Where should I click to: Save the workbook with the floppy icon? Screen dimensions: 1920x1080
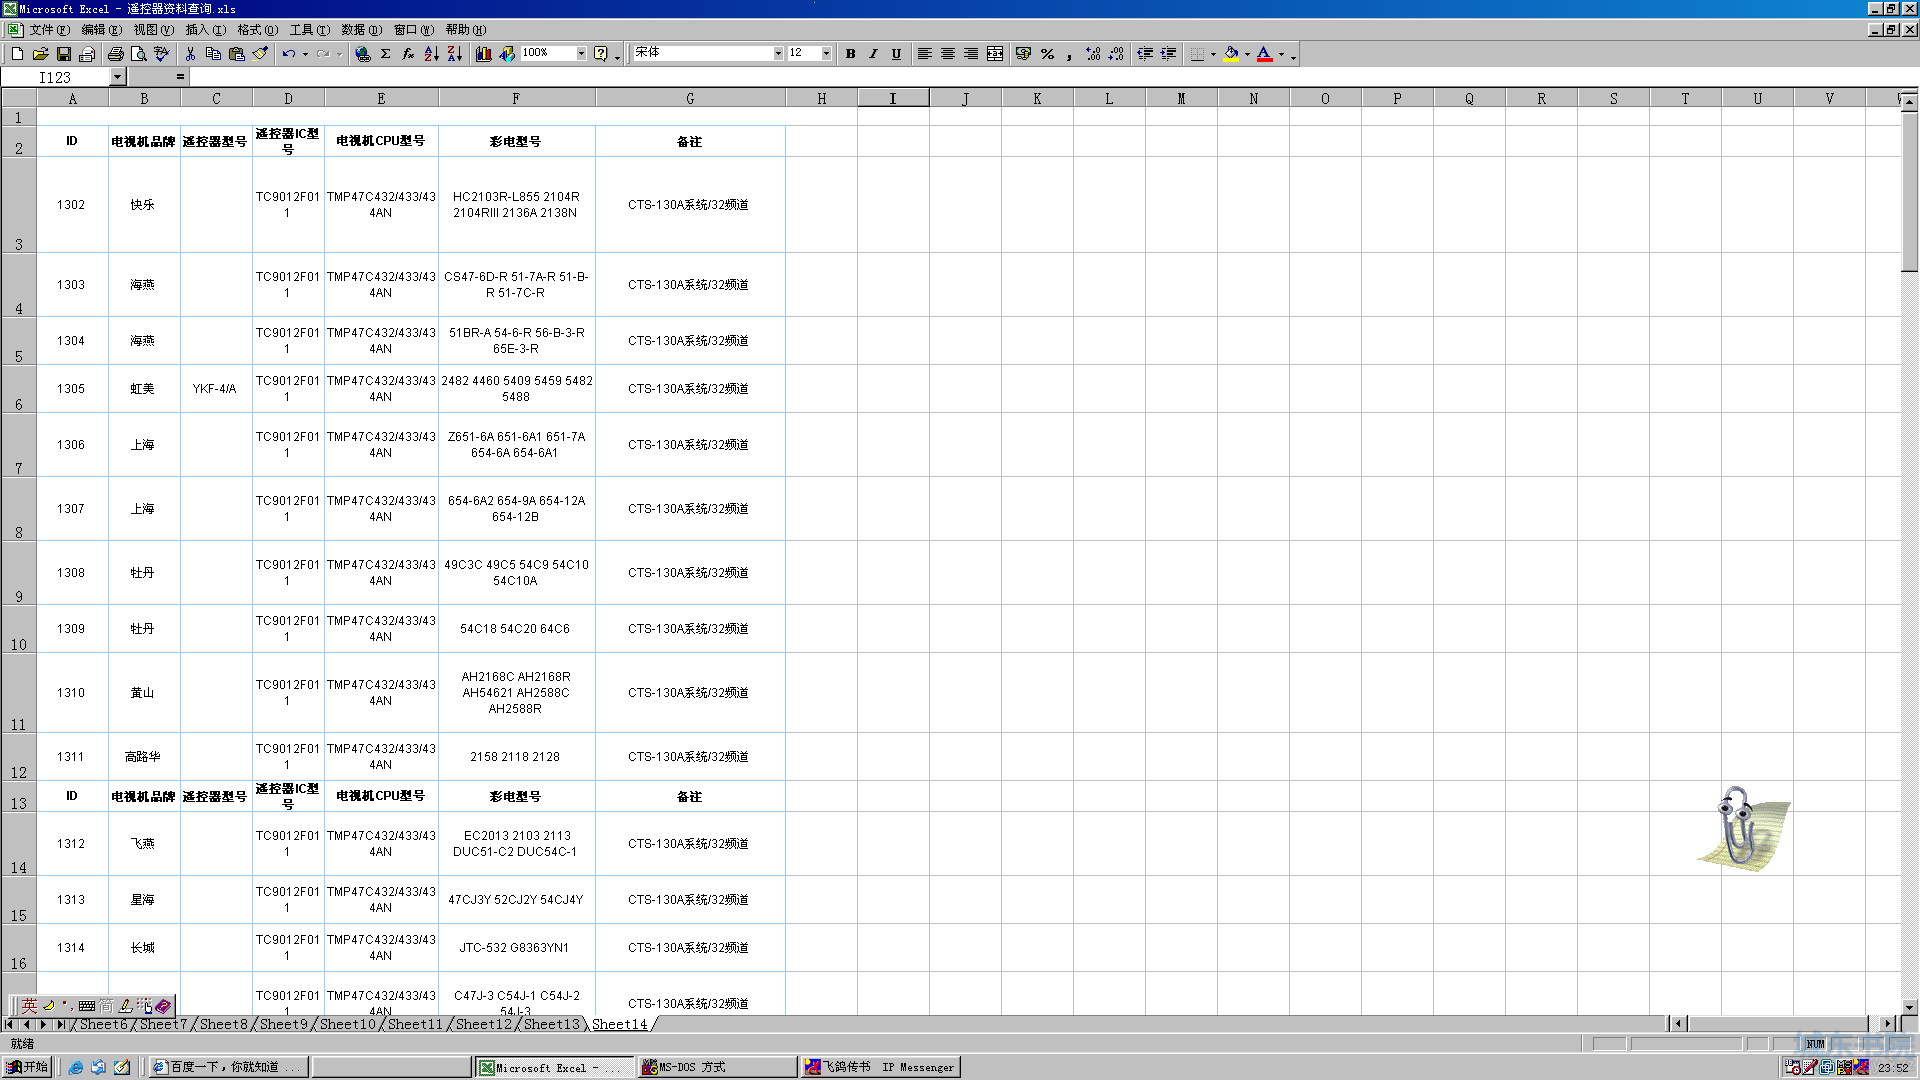[x=64, y=54]
